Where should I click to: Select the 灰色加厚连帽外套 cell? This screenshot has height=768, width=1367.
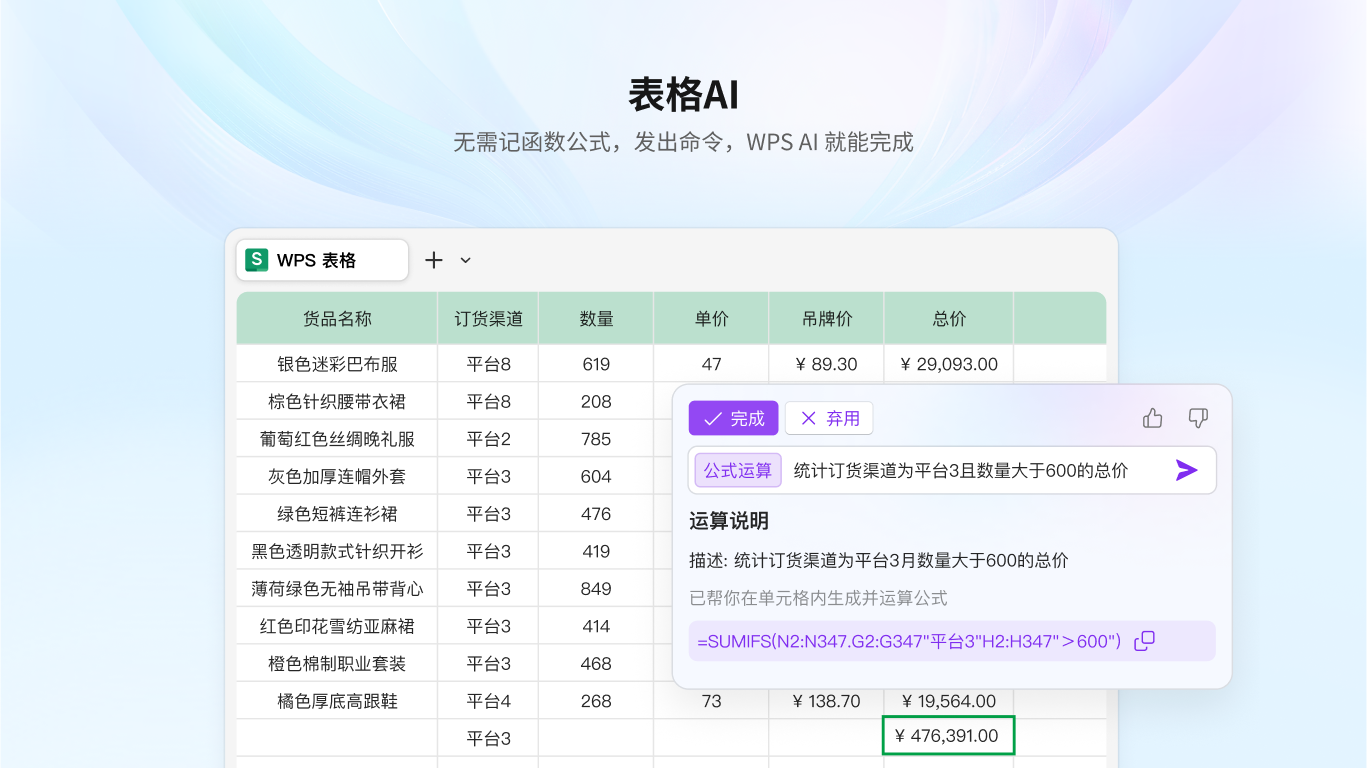tap(337, 476)
